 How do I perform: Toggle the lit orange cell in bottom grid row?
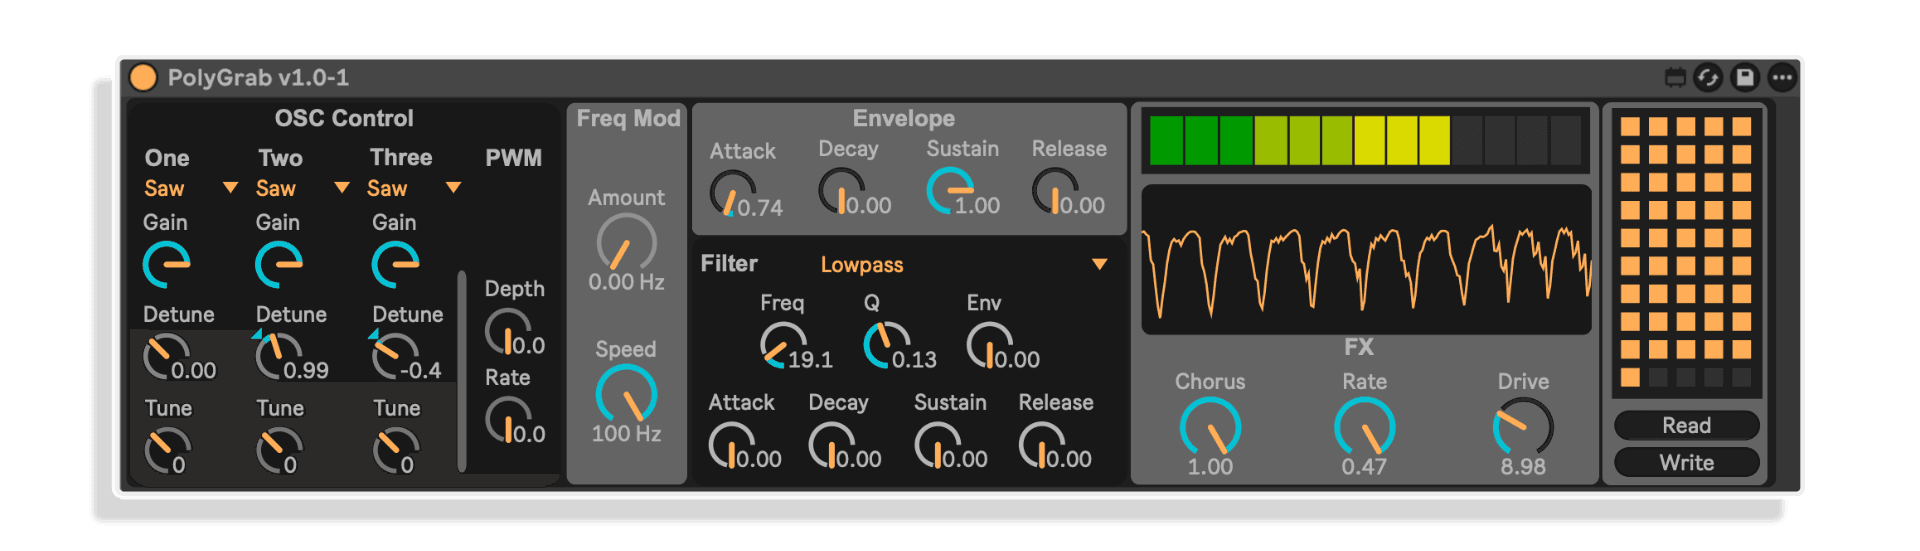[x=1630, y=377]
